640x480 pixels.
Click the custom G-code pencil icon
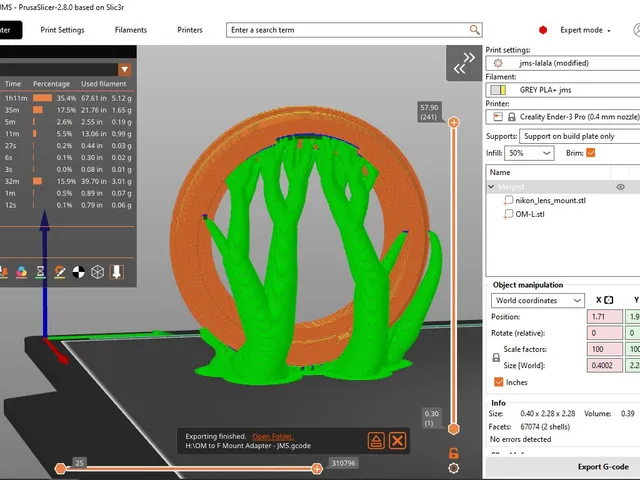coord(60,272)
